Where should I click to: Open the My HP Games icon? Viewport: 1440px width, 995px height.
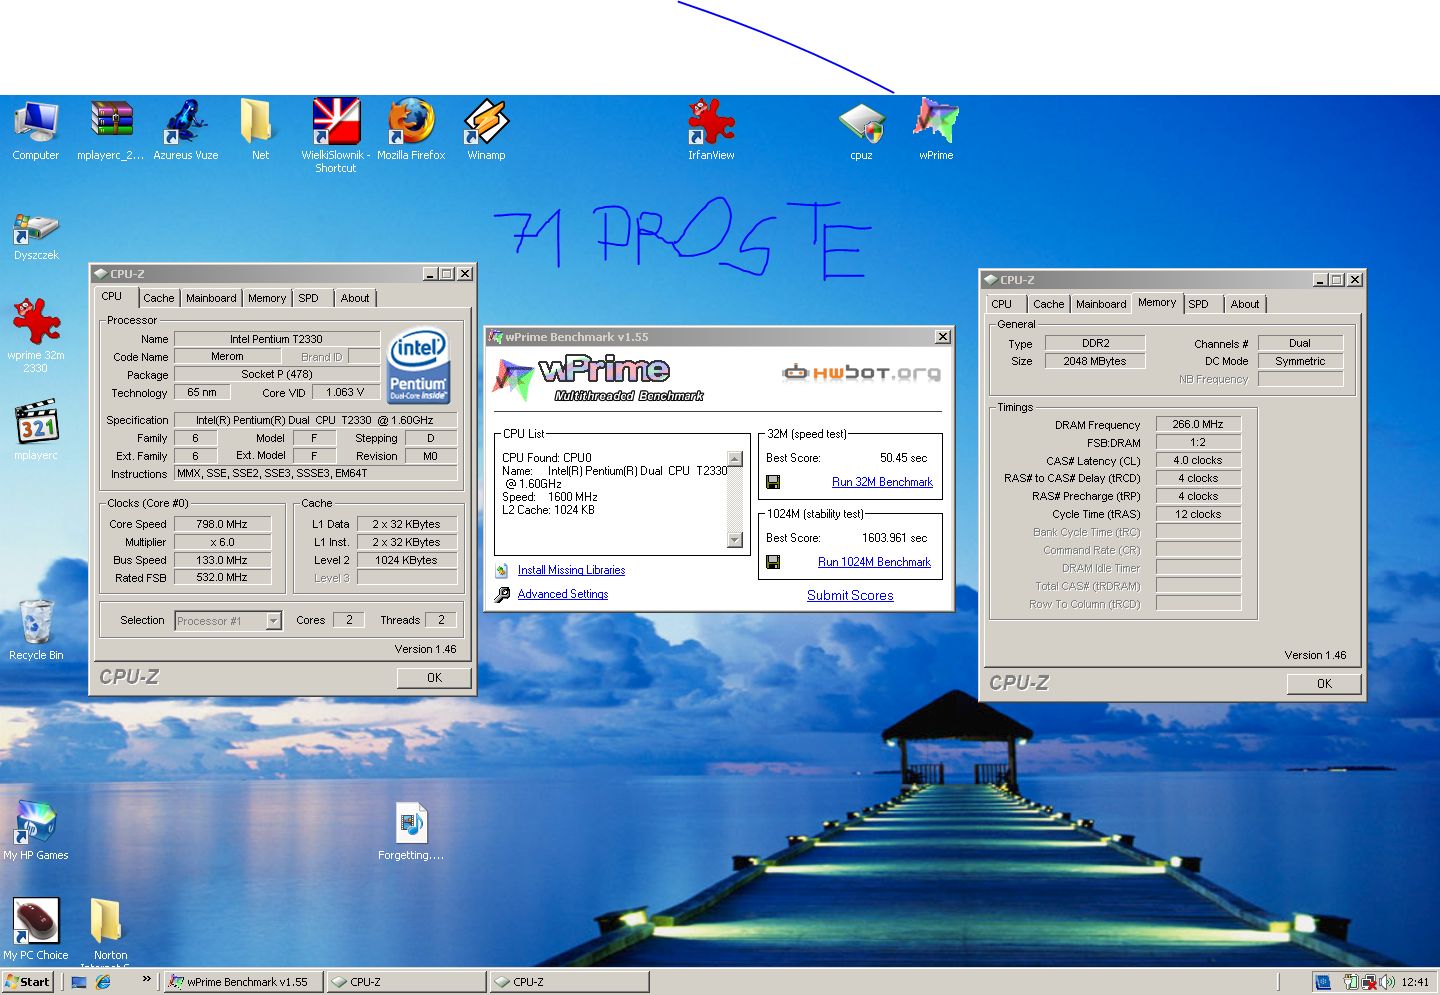(36, 822)
